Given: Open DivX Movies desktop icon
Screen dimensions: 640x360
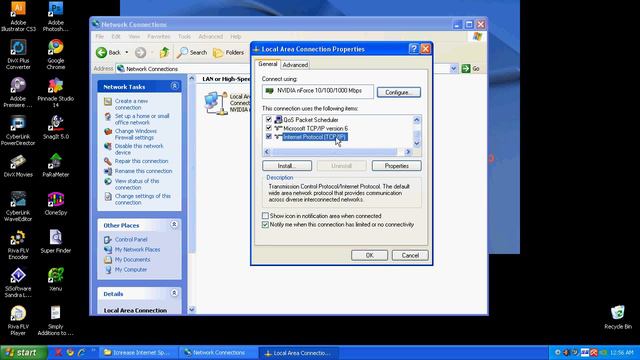Looking at the screenshot, I should pos(18,165).
